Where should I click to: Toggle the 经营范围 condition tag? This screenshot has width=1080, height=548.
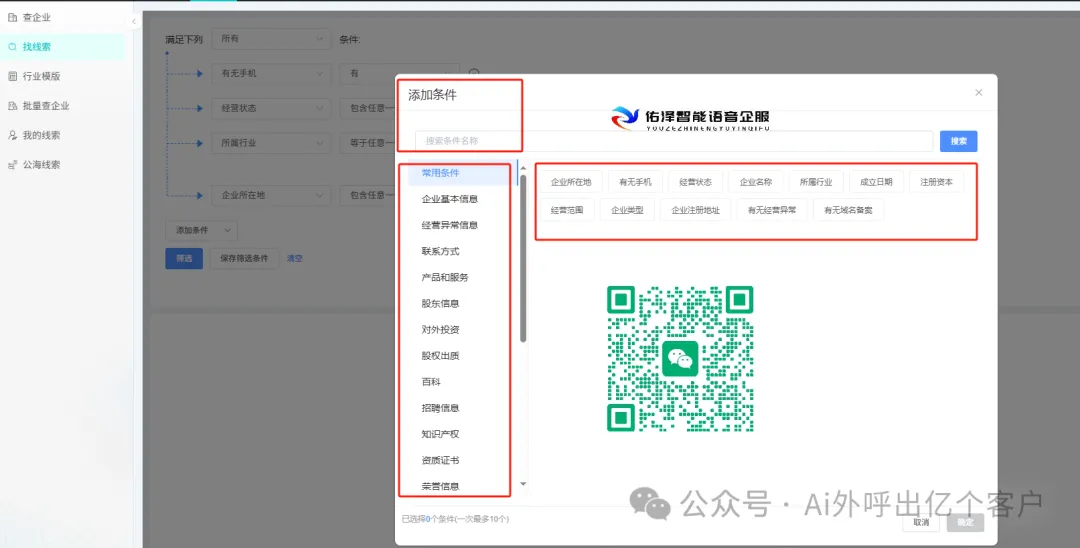567,210
